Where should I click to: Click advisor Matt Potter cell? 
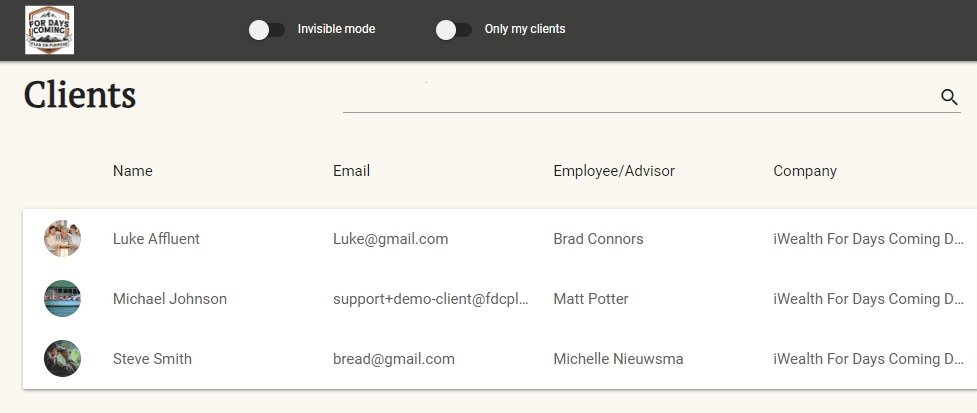[x=591, y=299]
